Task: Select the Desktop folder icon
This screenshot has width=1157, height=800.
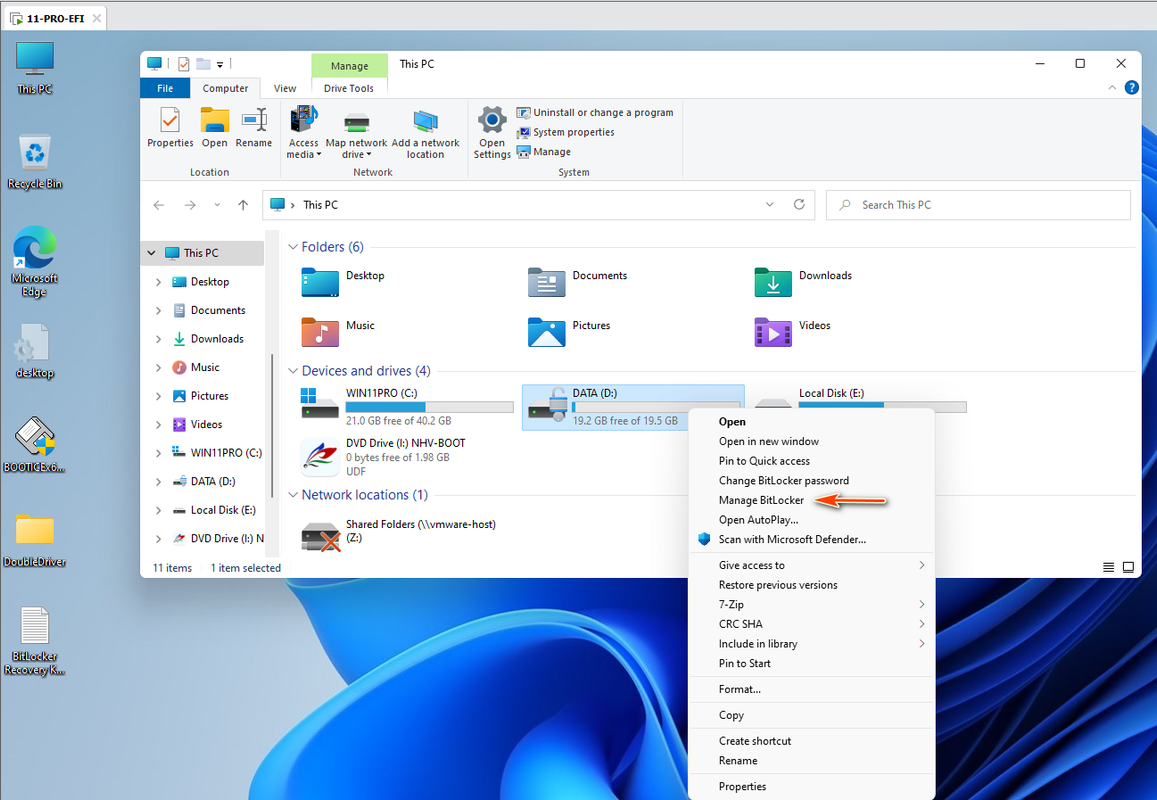Action: pos(320,283)
